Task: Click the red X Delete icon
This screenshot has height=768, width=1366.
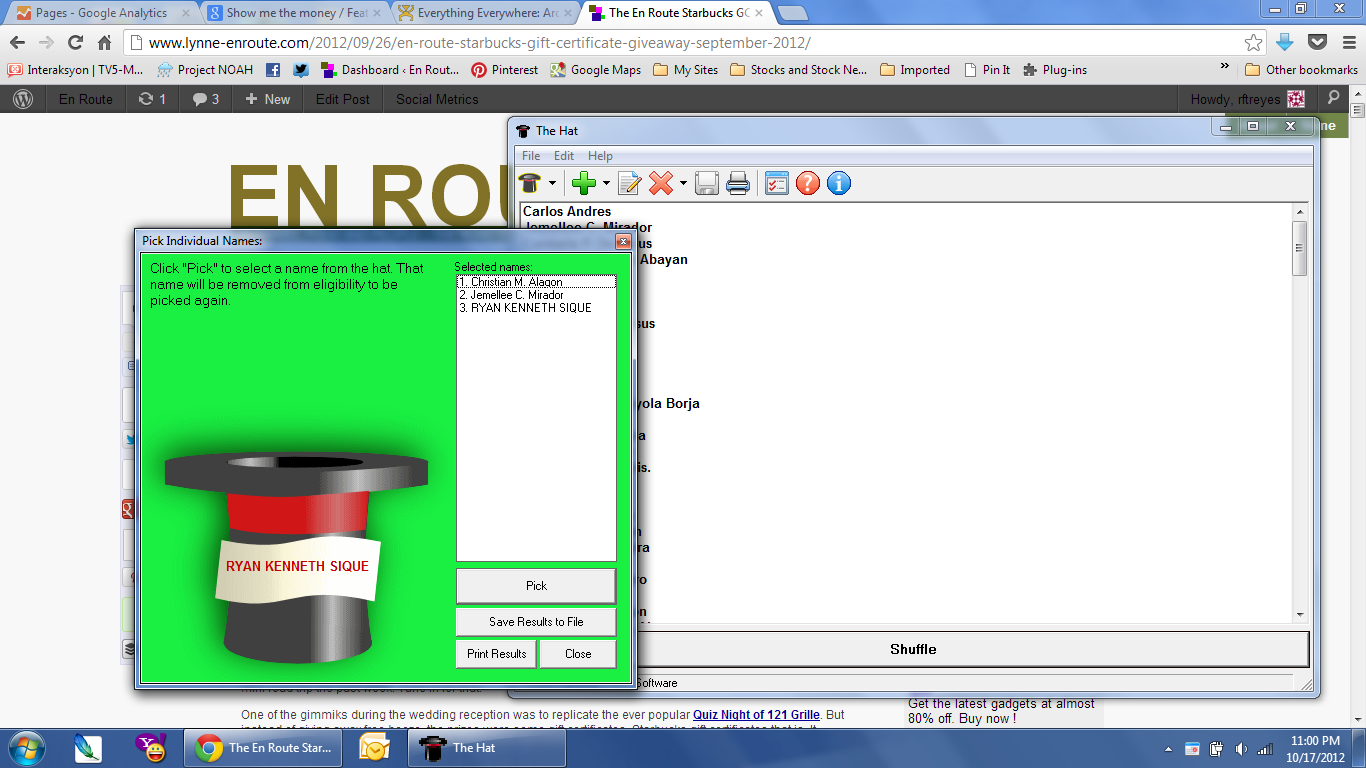Action: pyautogui.click(x=661, y=183)
